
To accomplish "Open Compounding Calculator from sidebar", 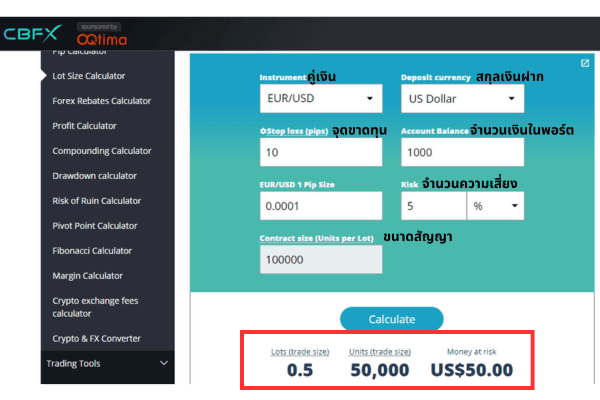I will [x=102, y=151].
